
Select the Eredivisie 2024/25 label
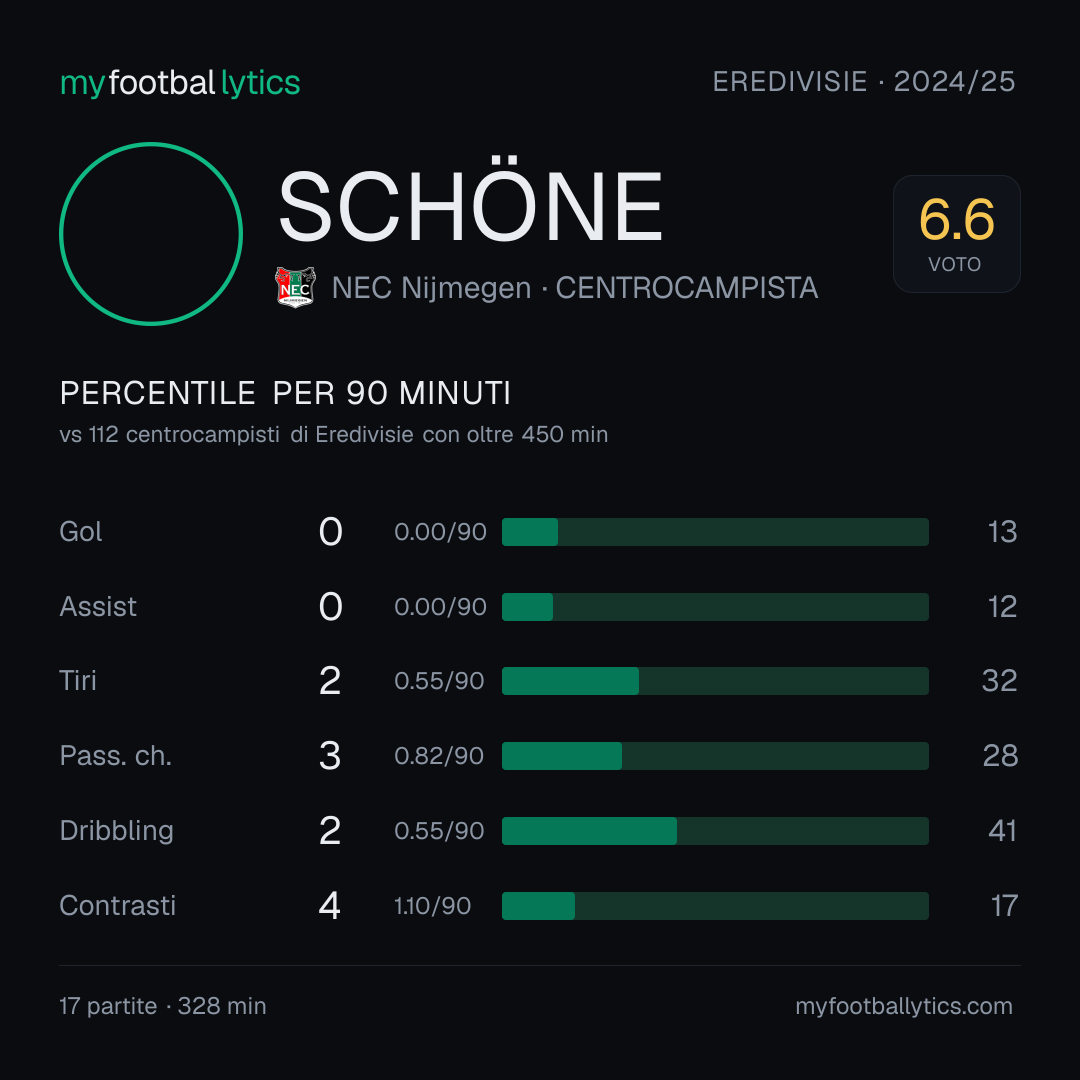pos(864,82)
